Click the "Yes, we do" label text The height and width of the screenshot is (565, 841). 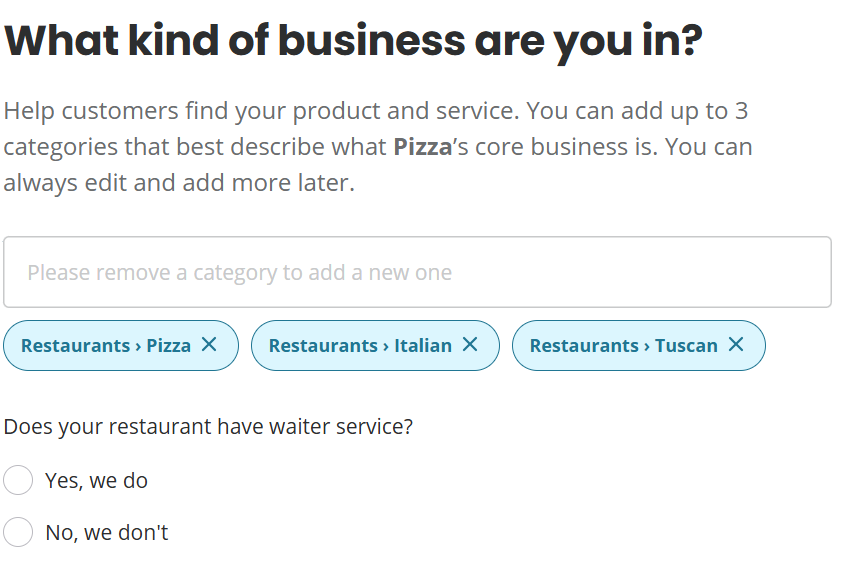point(96,481)
